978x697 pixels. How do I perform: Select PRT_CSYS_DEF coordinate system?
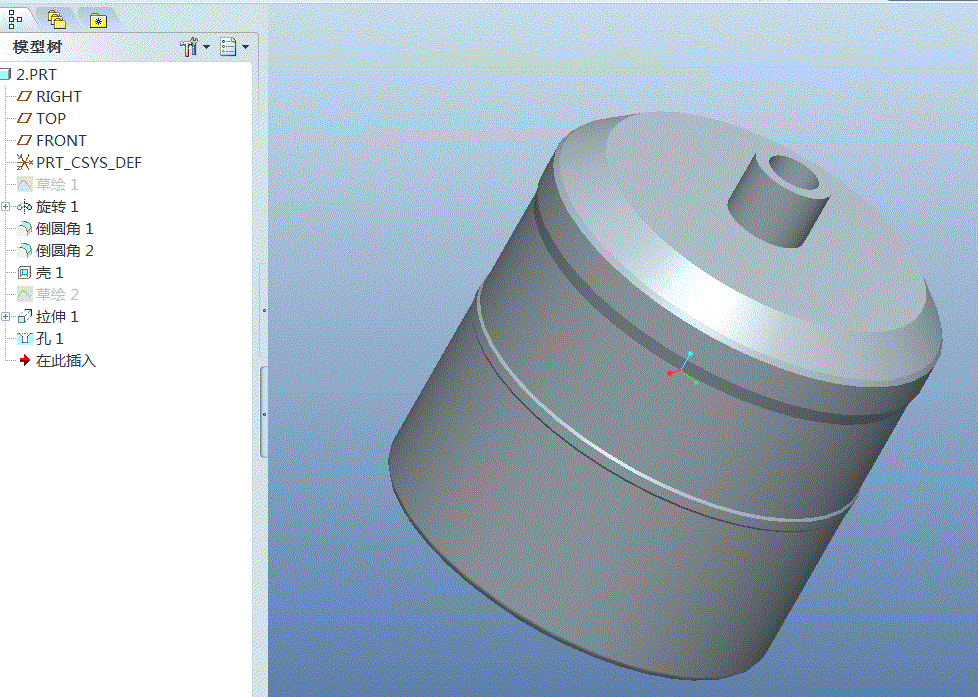click(x=89, y=163)
